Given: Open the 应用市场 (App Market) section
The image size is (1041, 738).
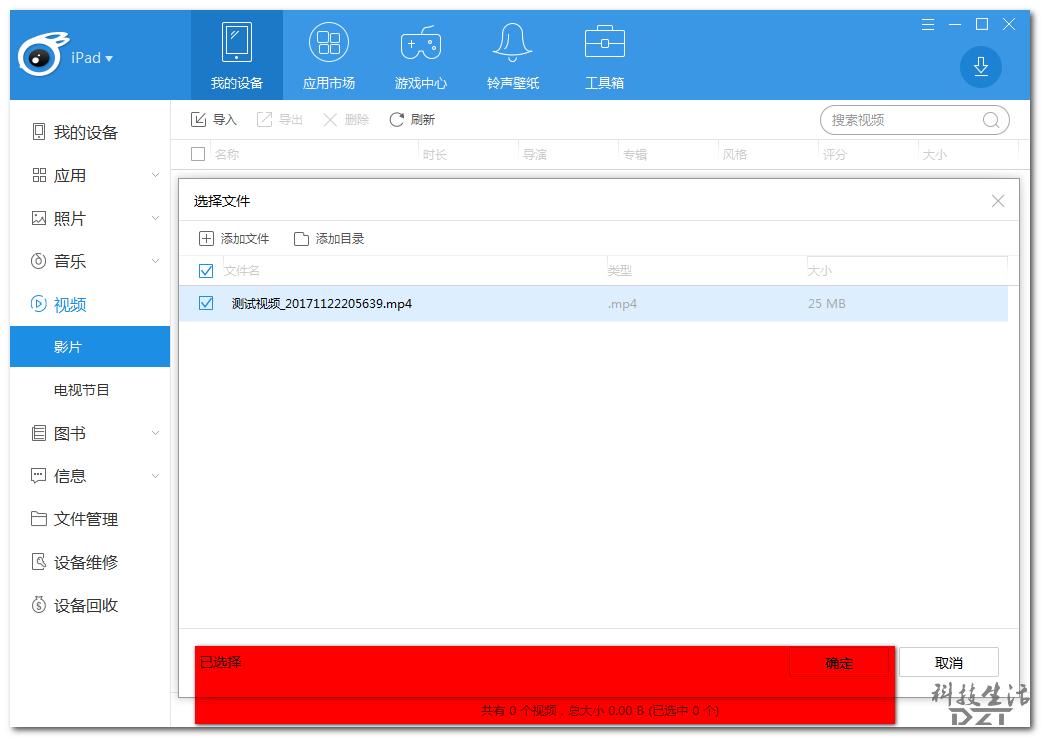Looking at the screenshot, I should [x=328, y=55].
